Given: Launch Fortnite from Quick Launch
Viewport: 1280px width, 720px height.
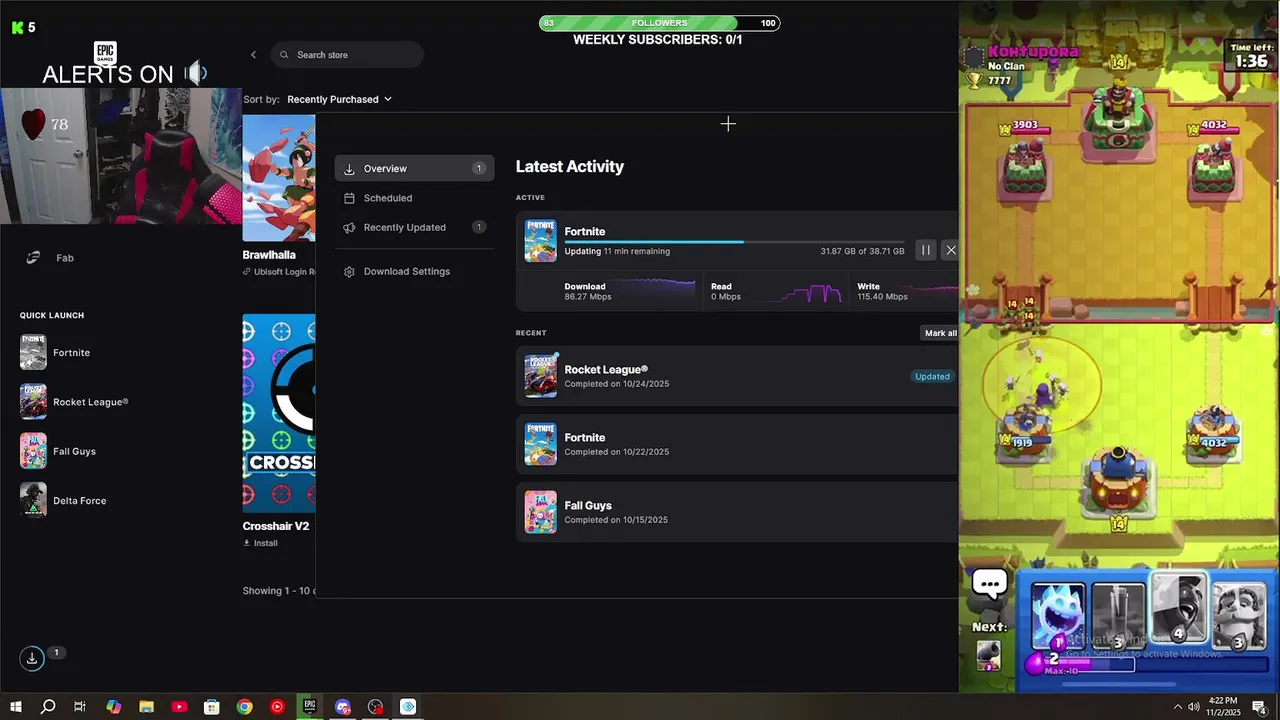Looking at the screenshot, I should pos(56,353).
